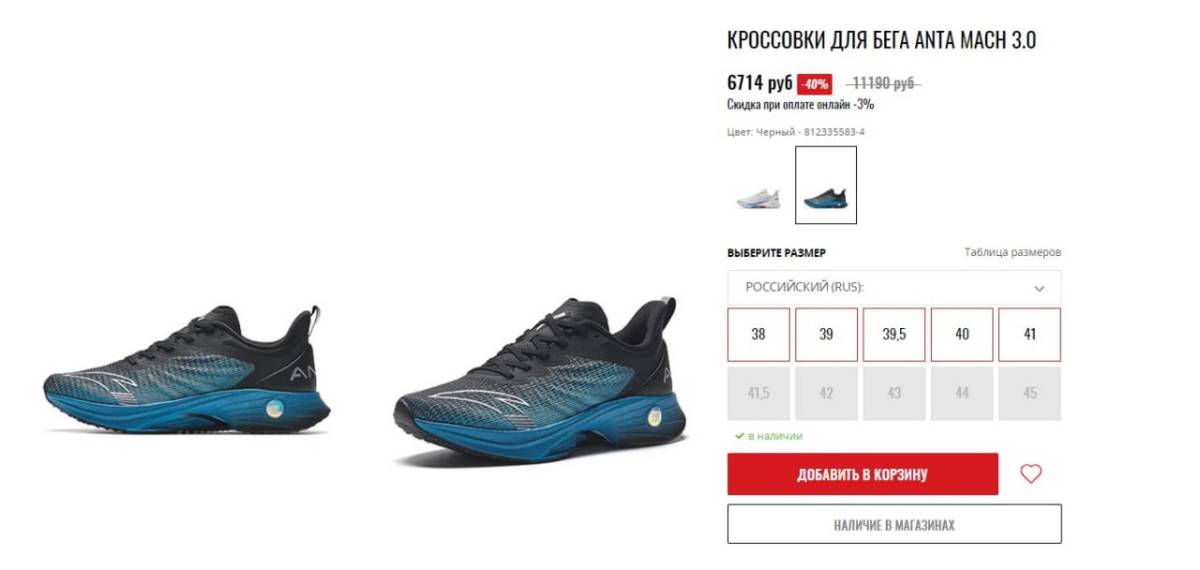Choose size 39
The width and height of the screenshot is (1200, 570).
826,334
